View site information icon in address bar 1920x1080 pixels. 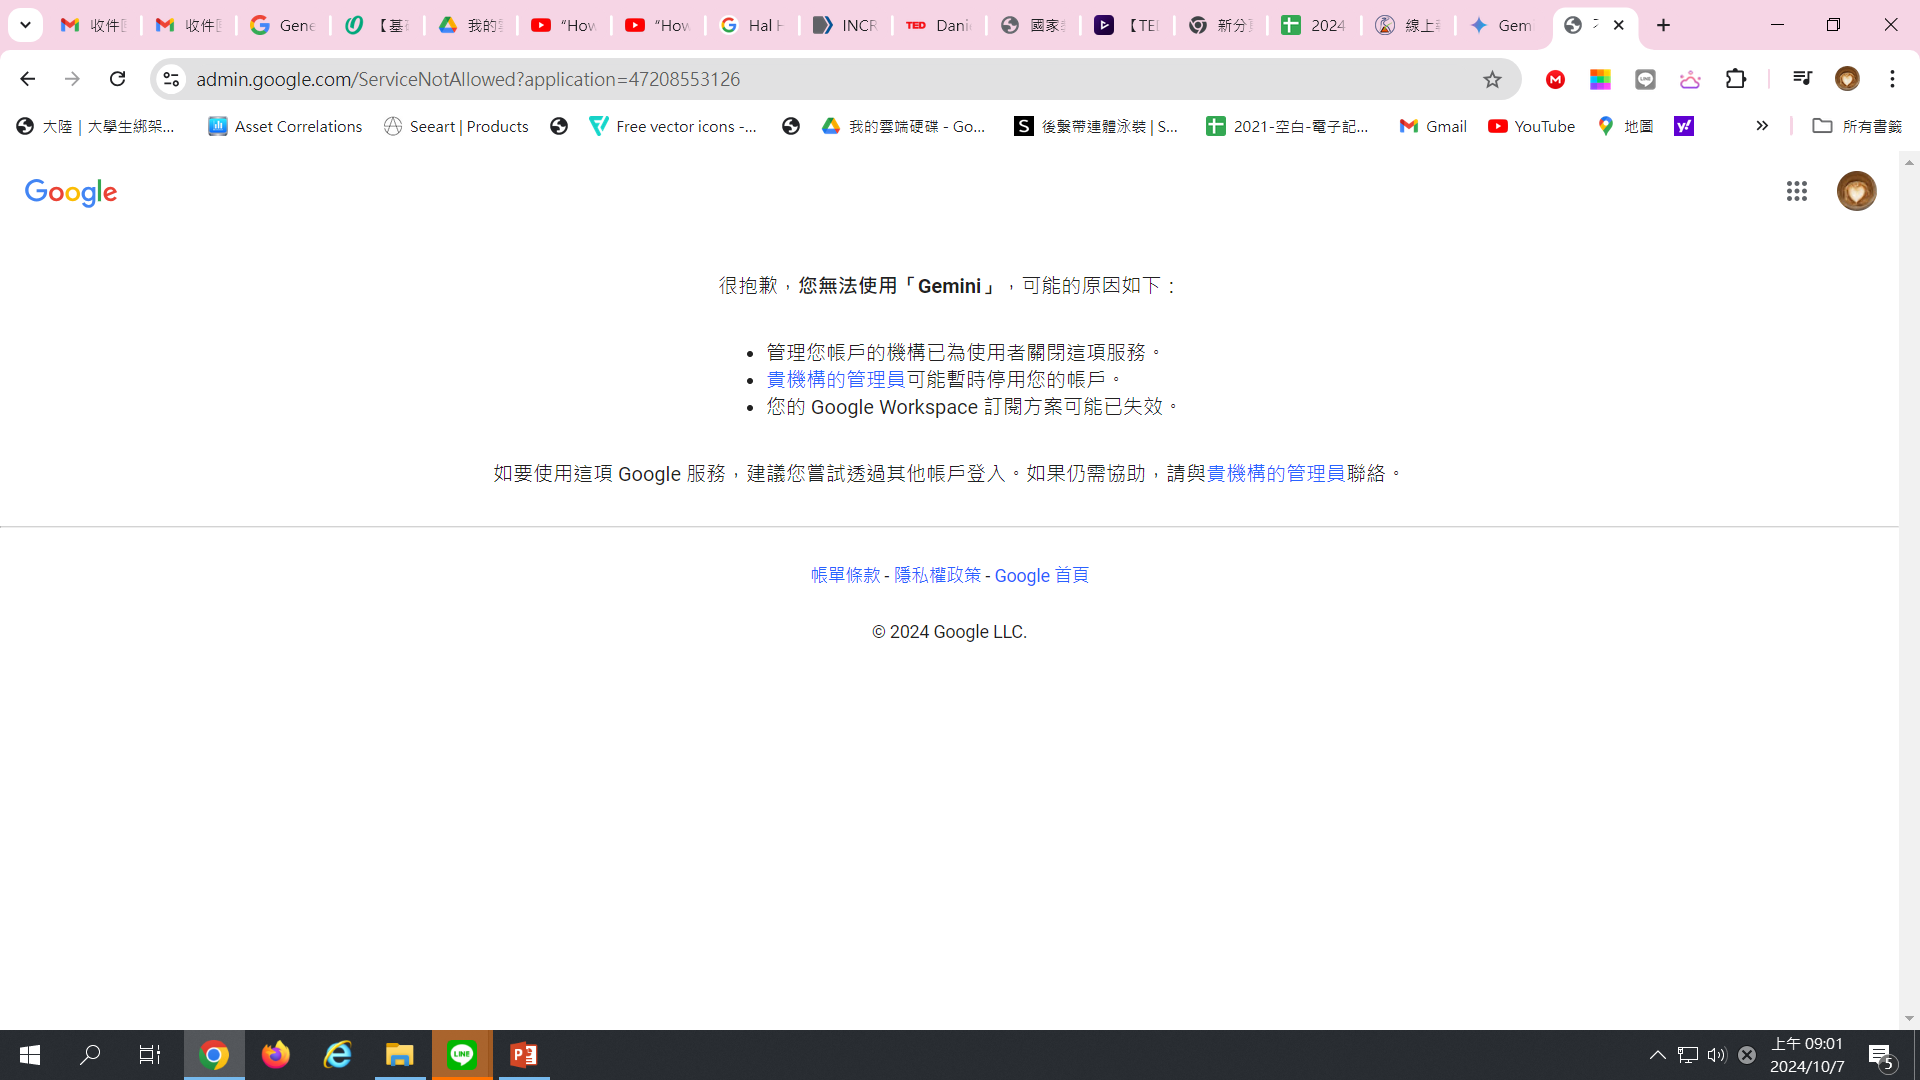click(x=171, y=79)
